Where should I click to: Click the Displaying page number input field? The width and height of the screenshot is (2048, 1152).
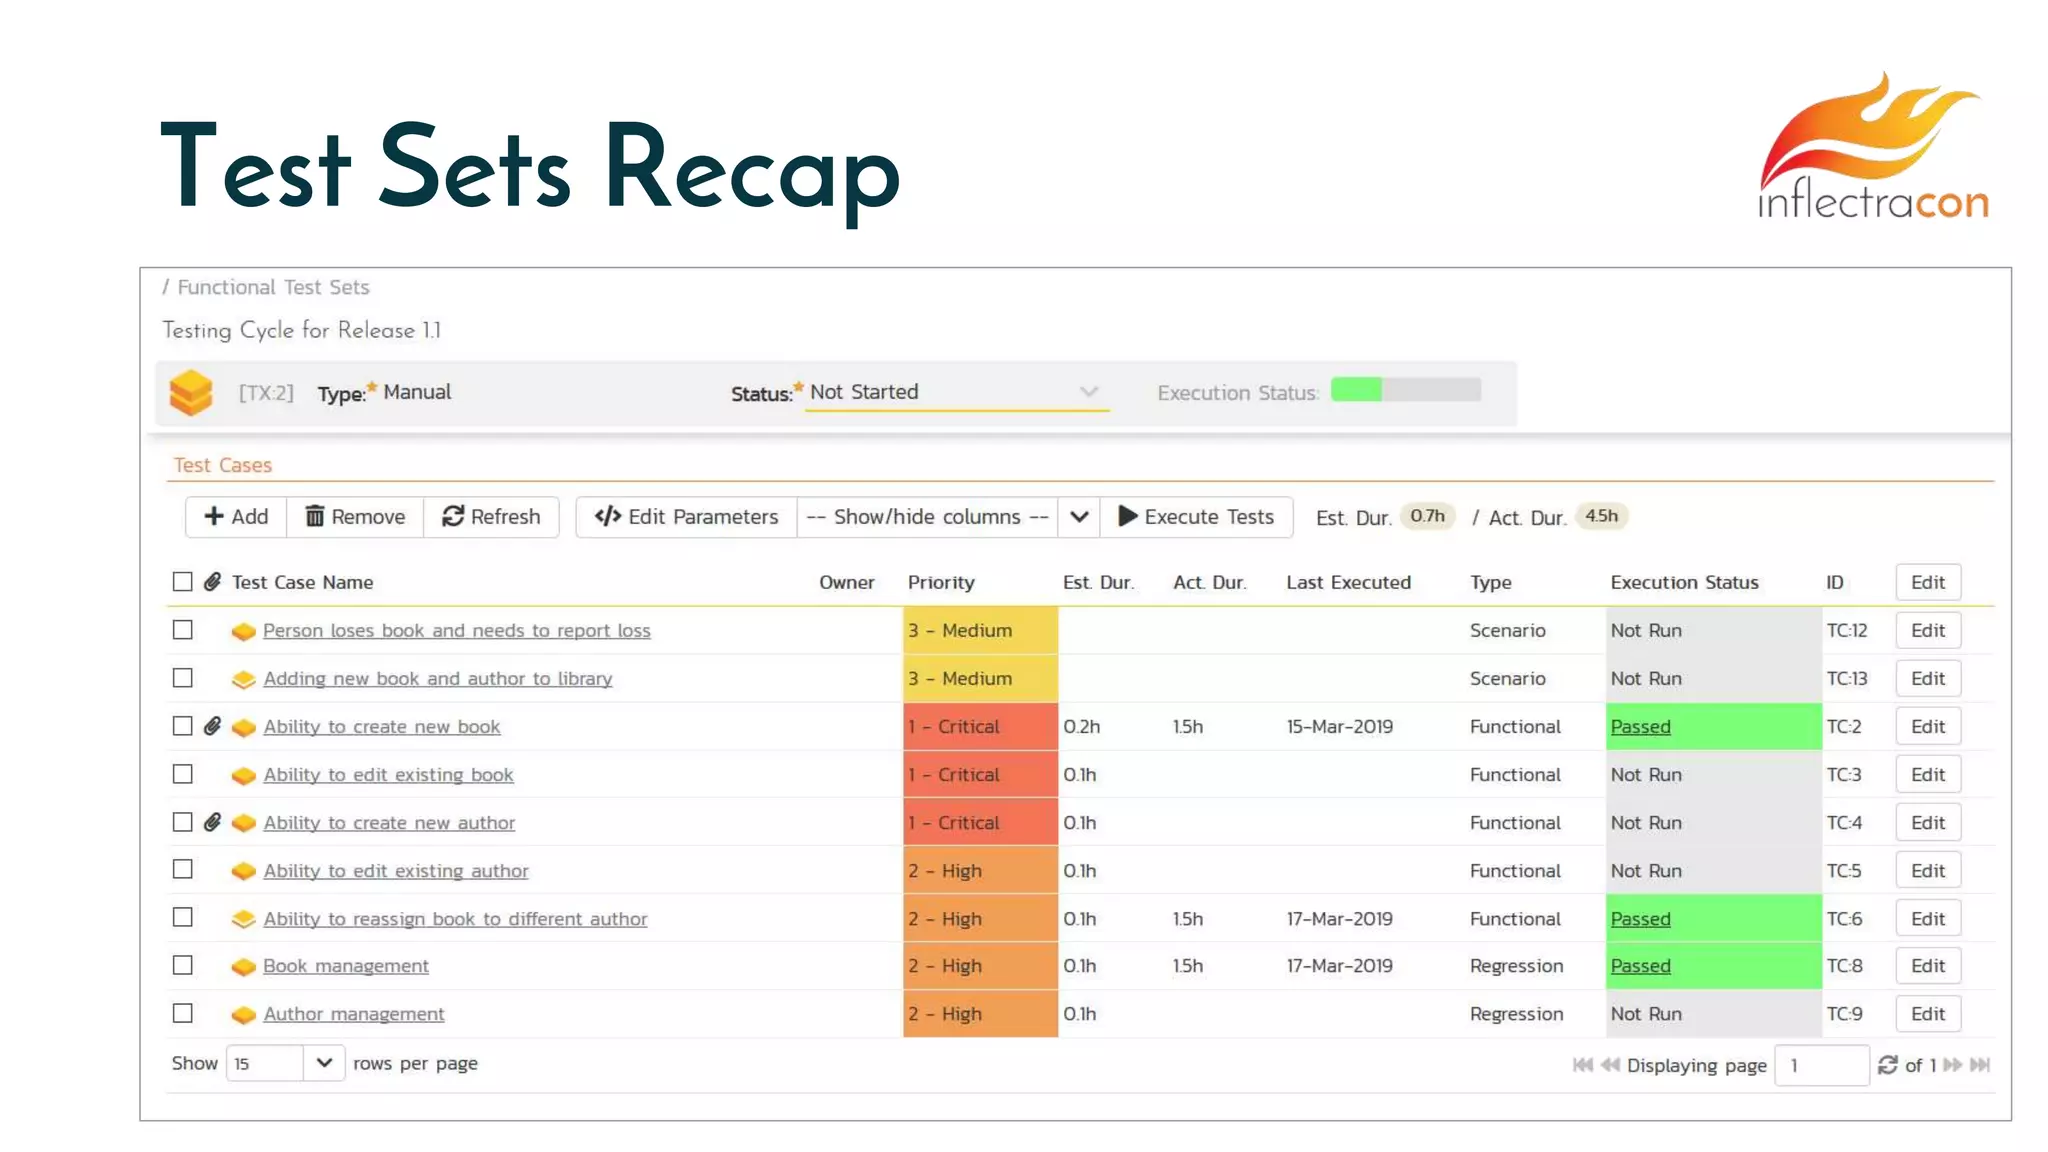coord(1822,1065)
